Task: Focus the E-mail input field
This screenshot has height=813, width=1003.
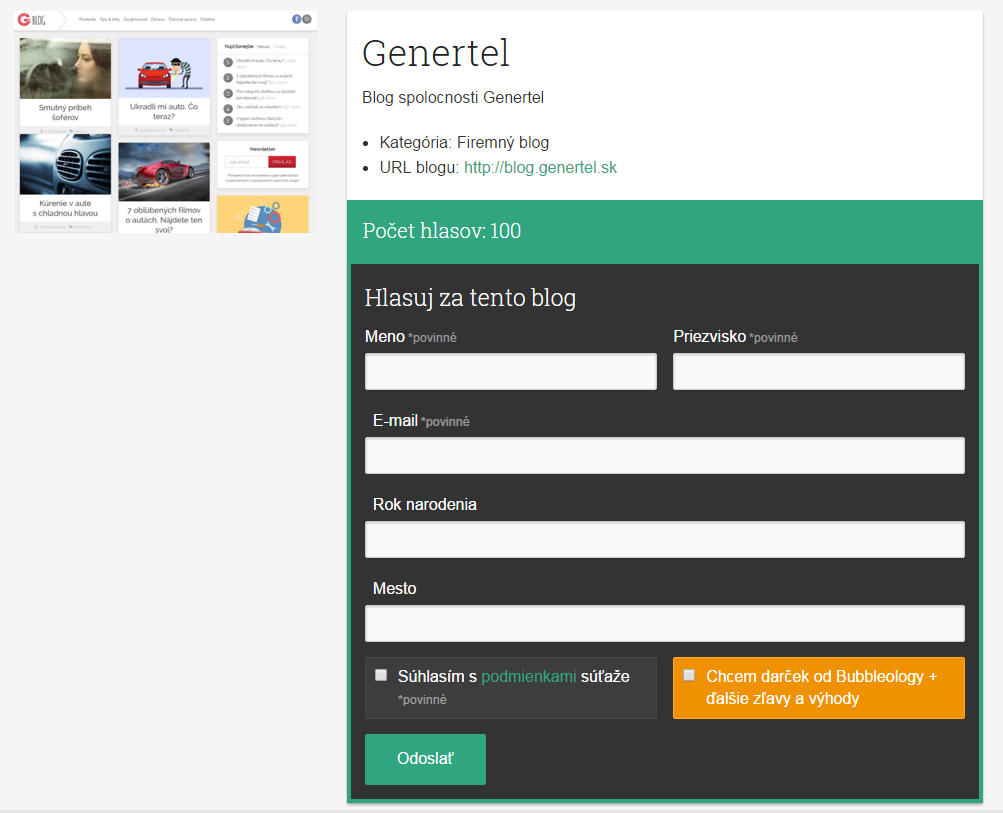Action: coord(665,455)
